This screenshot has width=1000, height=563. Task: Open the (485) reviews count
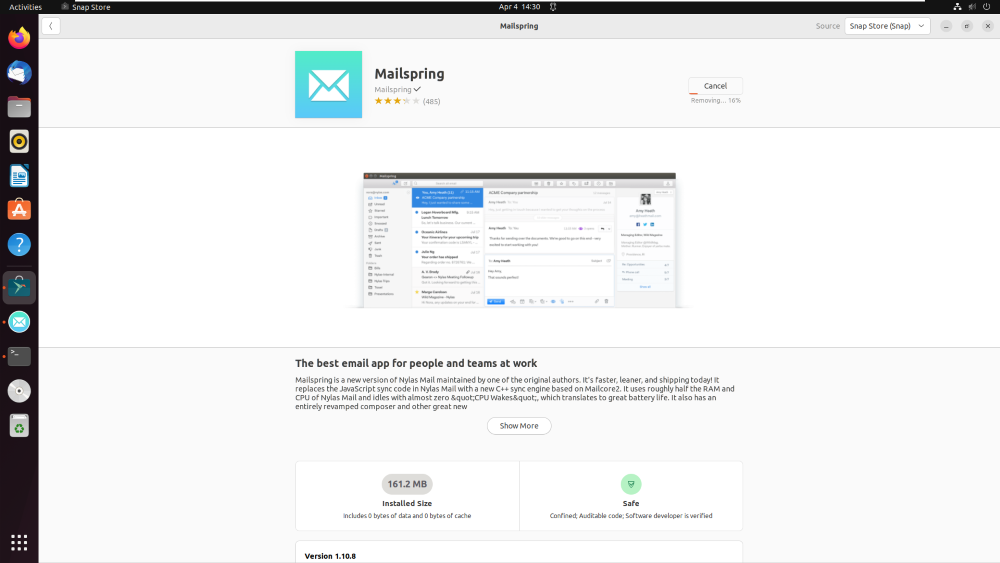click(x=432, y=101)
